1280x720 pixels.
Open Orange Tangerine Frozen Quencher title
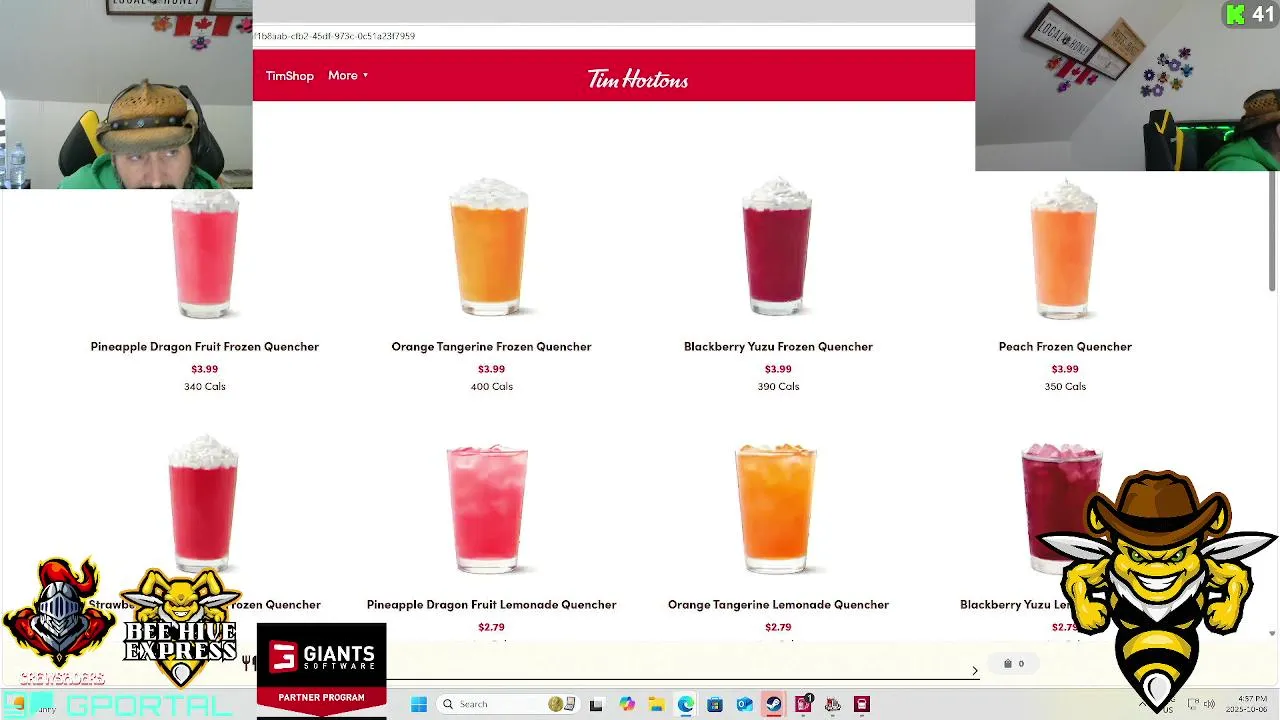point(491,346)
